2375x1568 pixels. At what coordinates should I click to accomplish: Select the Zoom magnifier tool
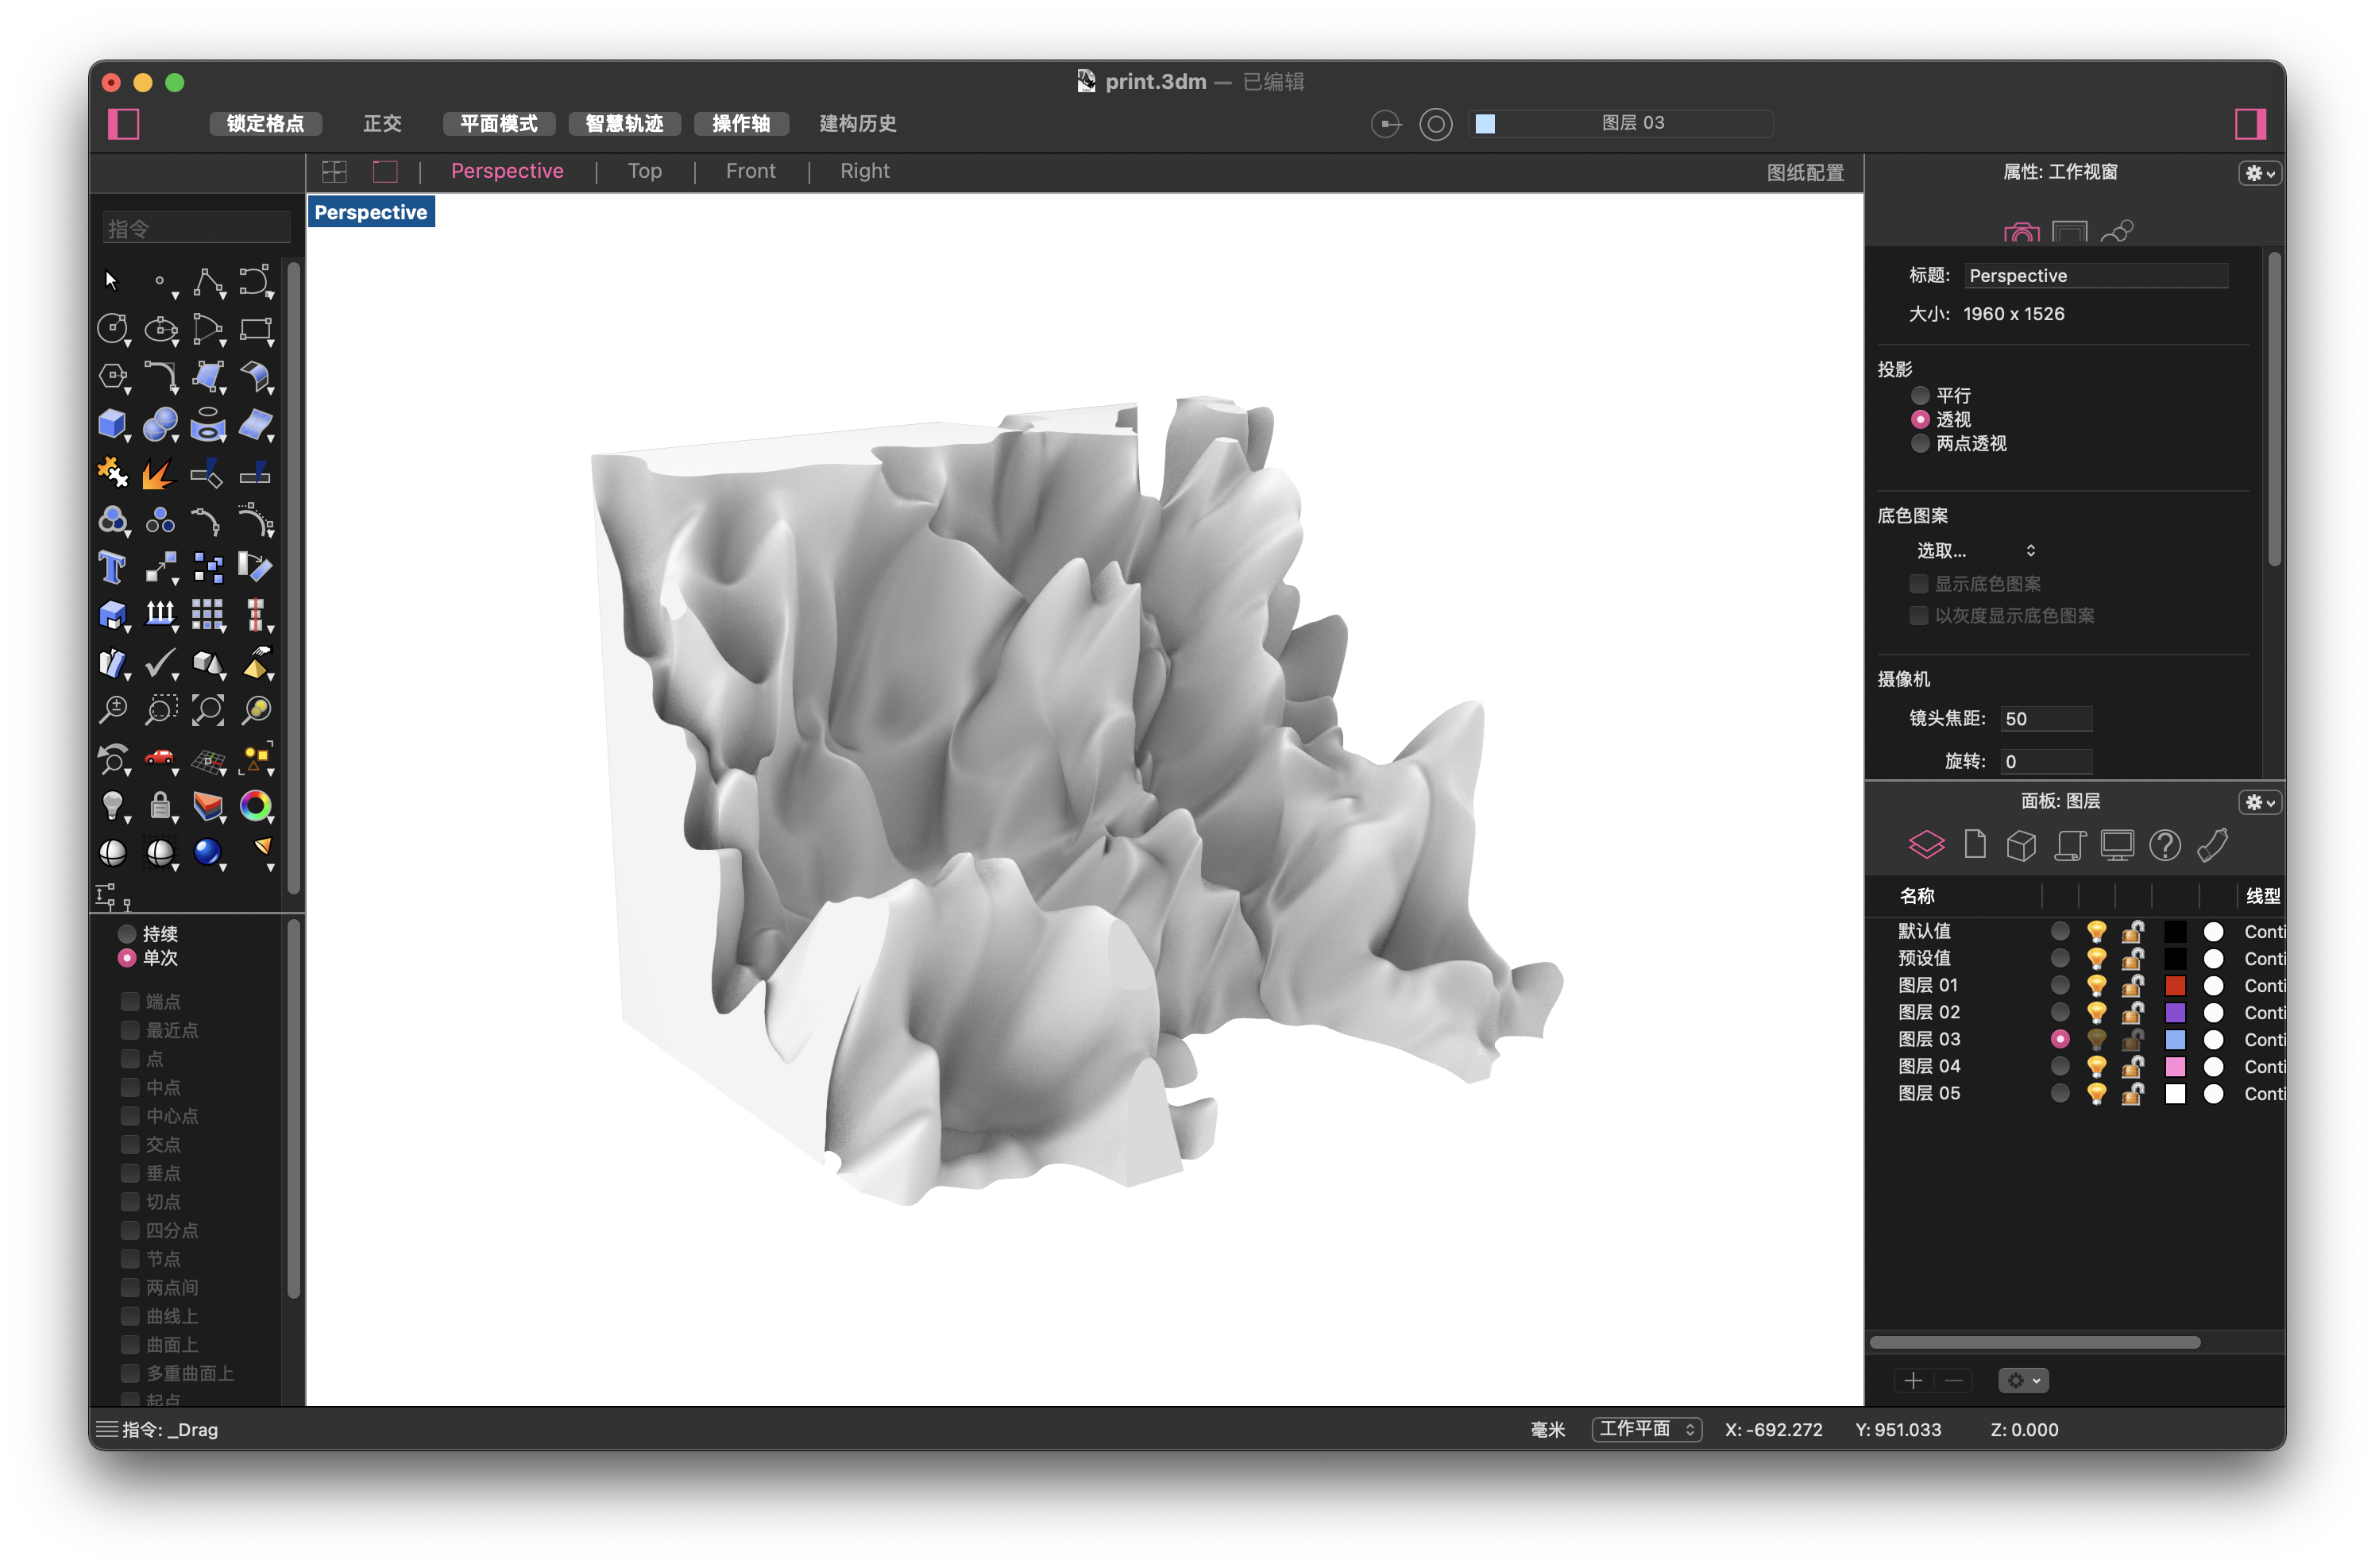tap(113, 709)
